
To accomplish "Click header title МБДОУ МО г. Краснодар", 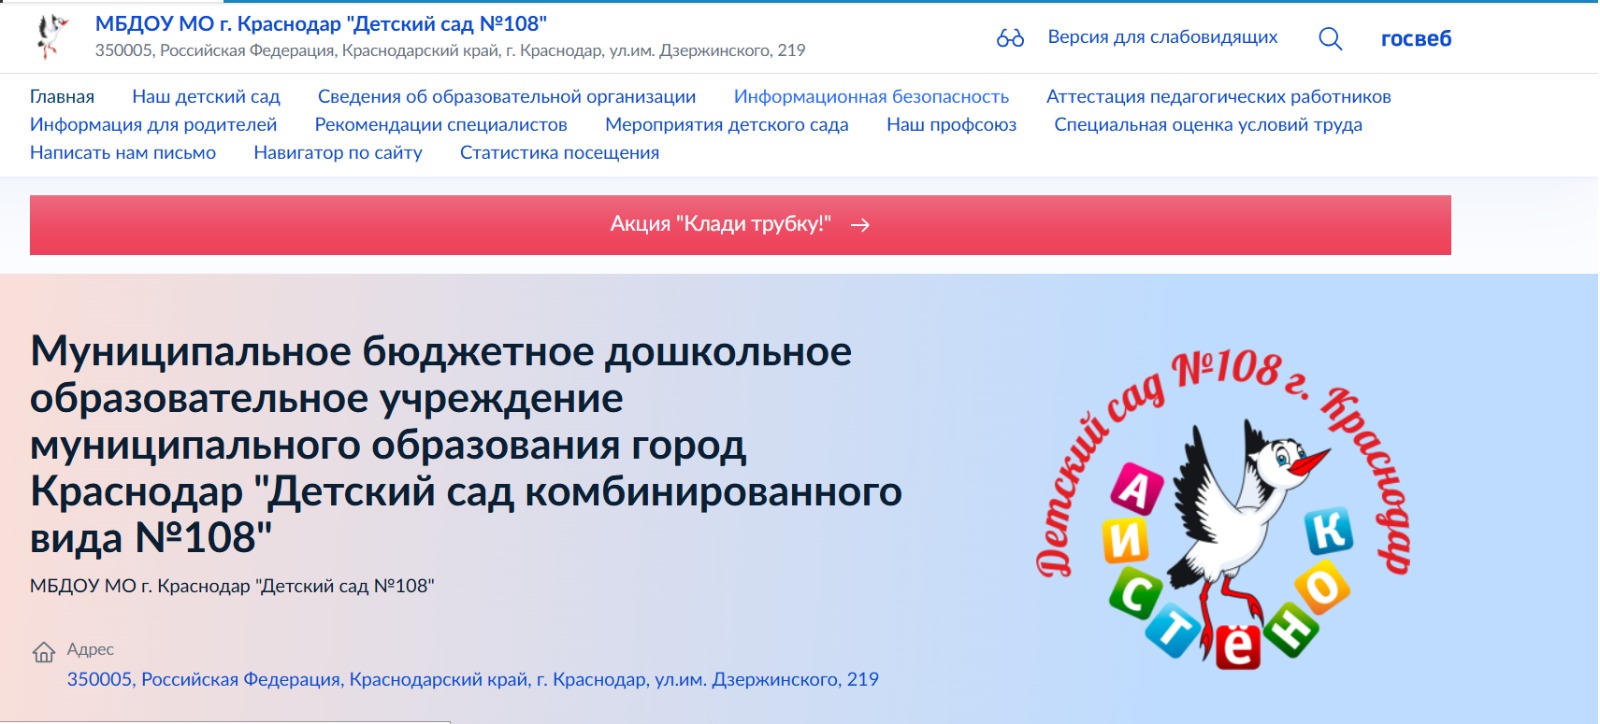I will coord(321,24).
